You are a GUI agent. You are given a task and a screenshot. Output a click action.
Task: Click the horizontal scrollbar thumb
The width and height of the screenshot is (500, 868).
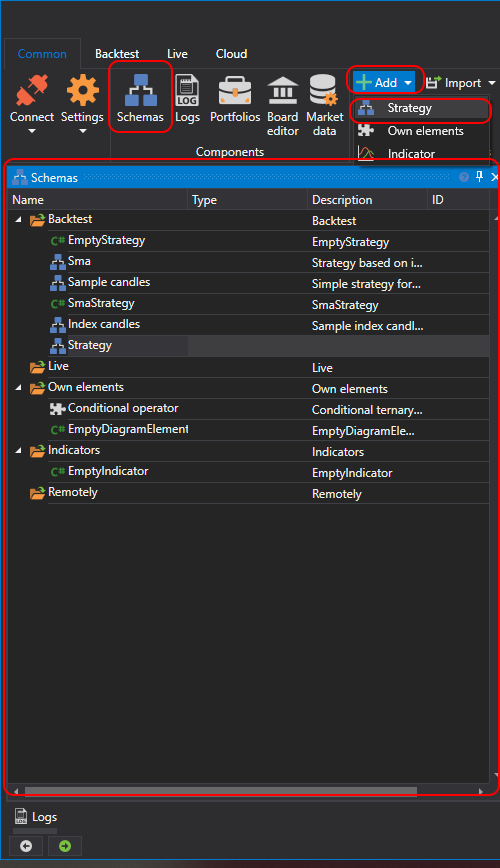pyautogui.click(x=221, y=791)
